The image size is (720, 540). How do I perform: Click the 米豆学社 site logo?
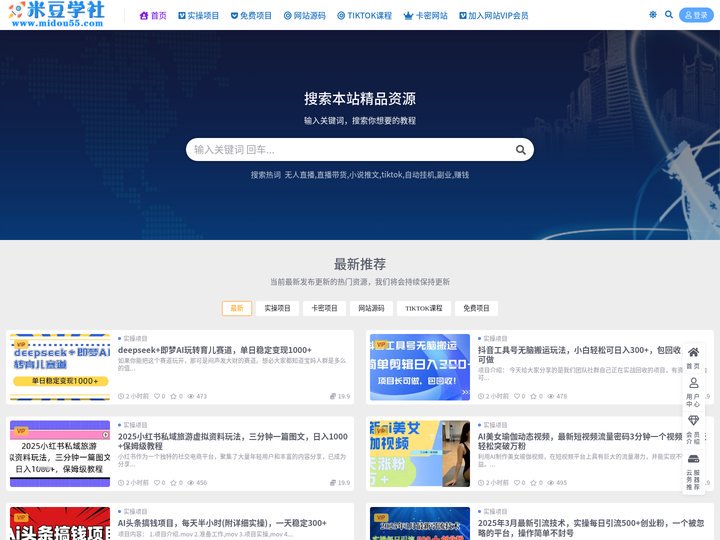[56, 15]
